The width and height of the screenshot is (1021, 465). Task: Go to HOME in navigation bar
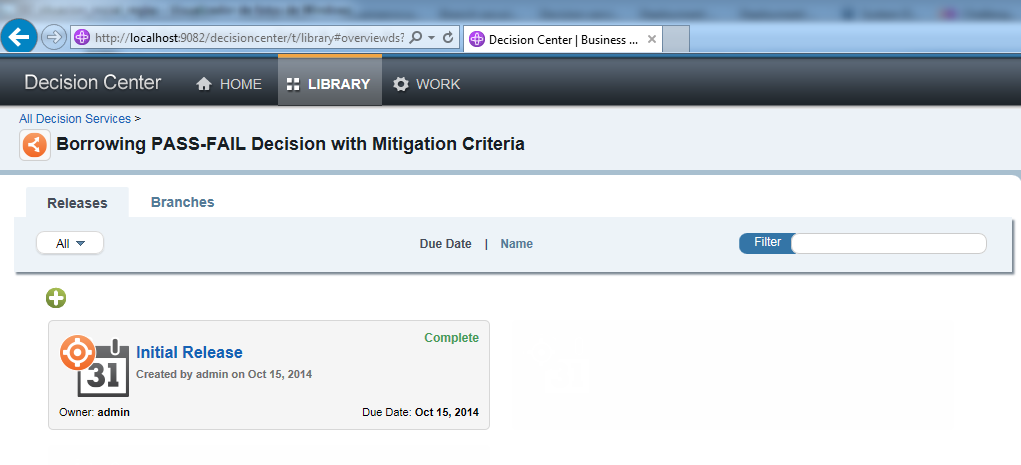click(x=229, y=84)
